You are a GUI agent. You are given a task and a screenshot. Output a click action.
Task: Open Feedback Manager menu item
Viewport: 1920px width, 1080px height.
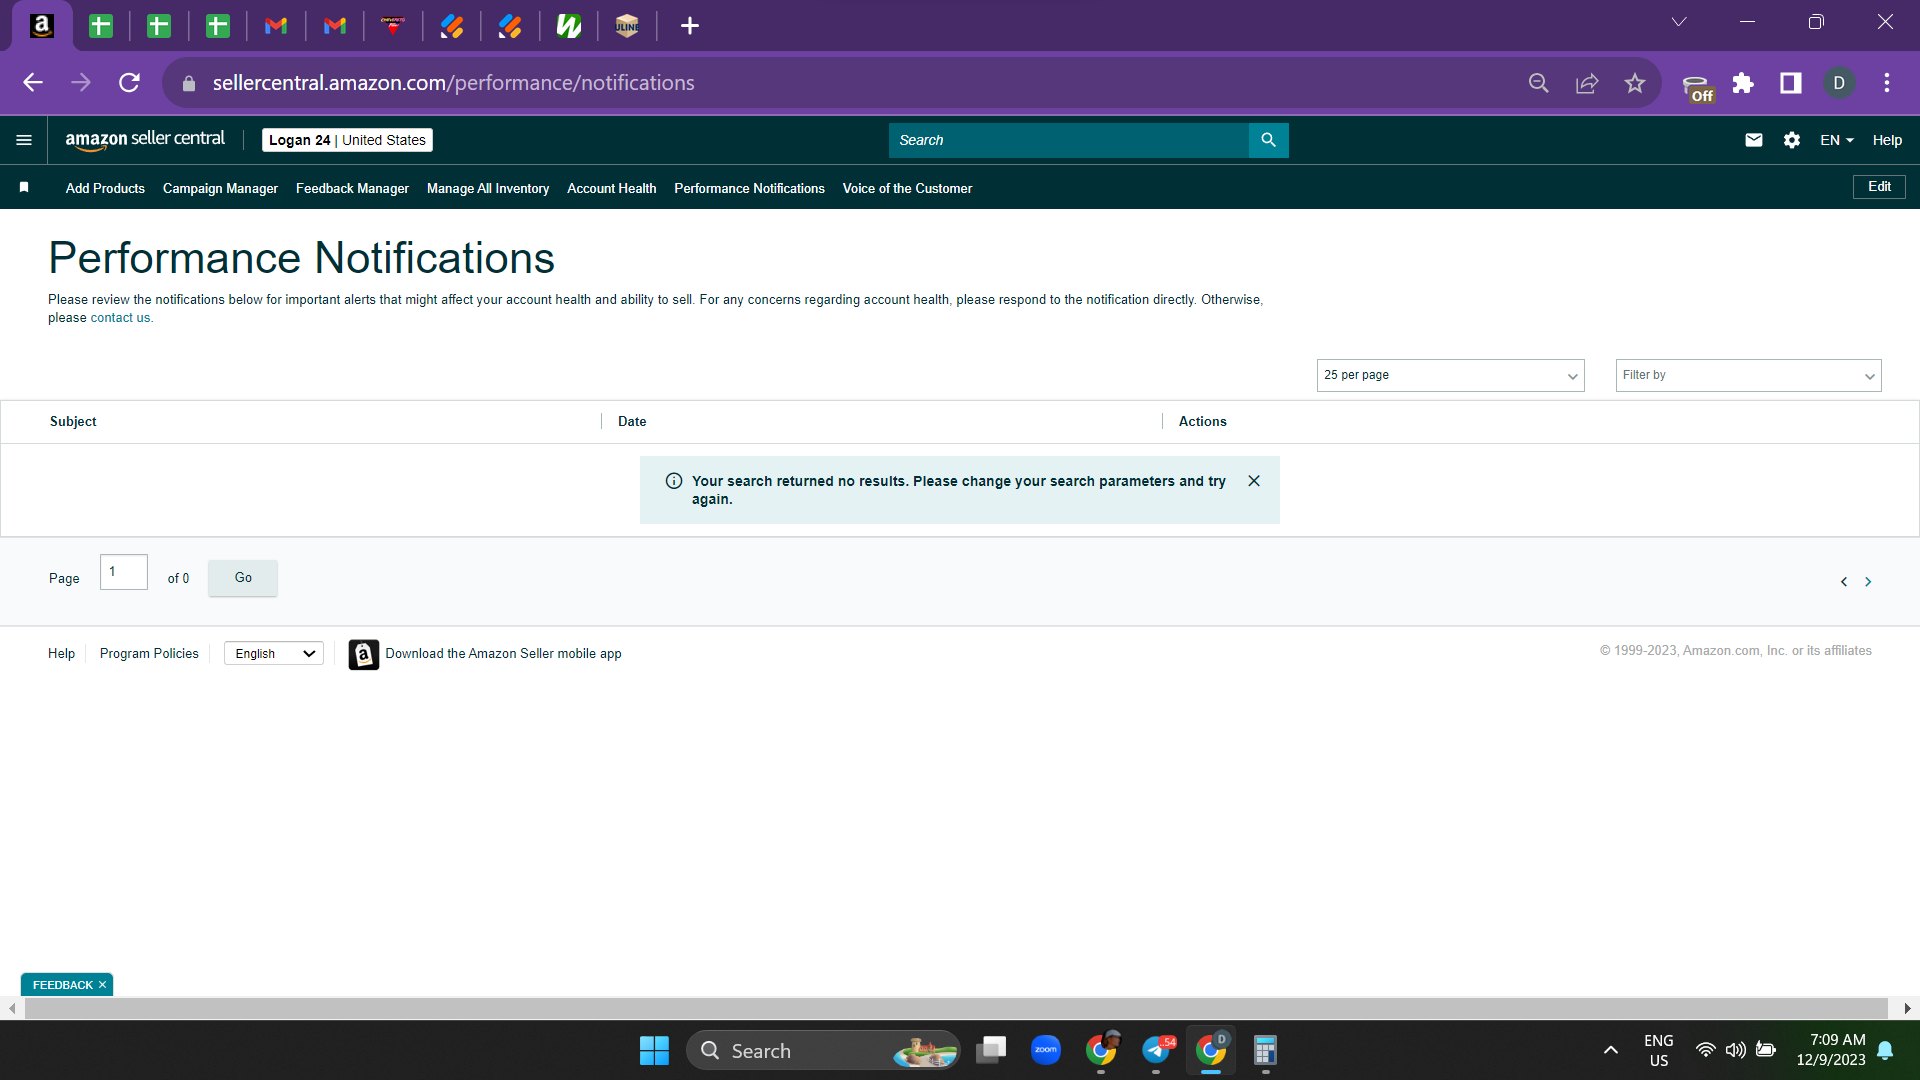[x=352, y=188]
